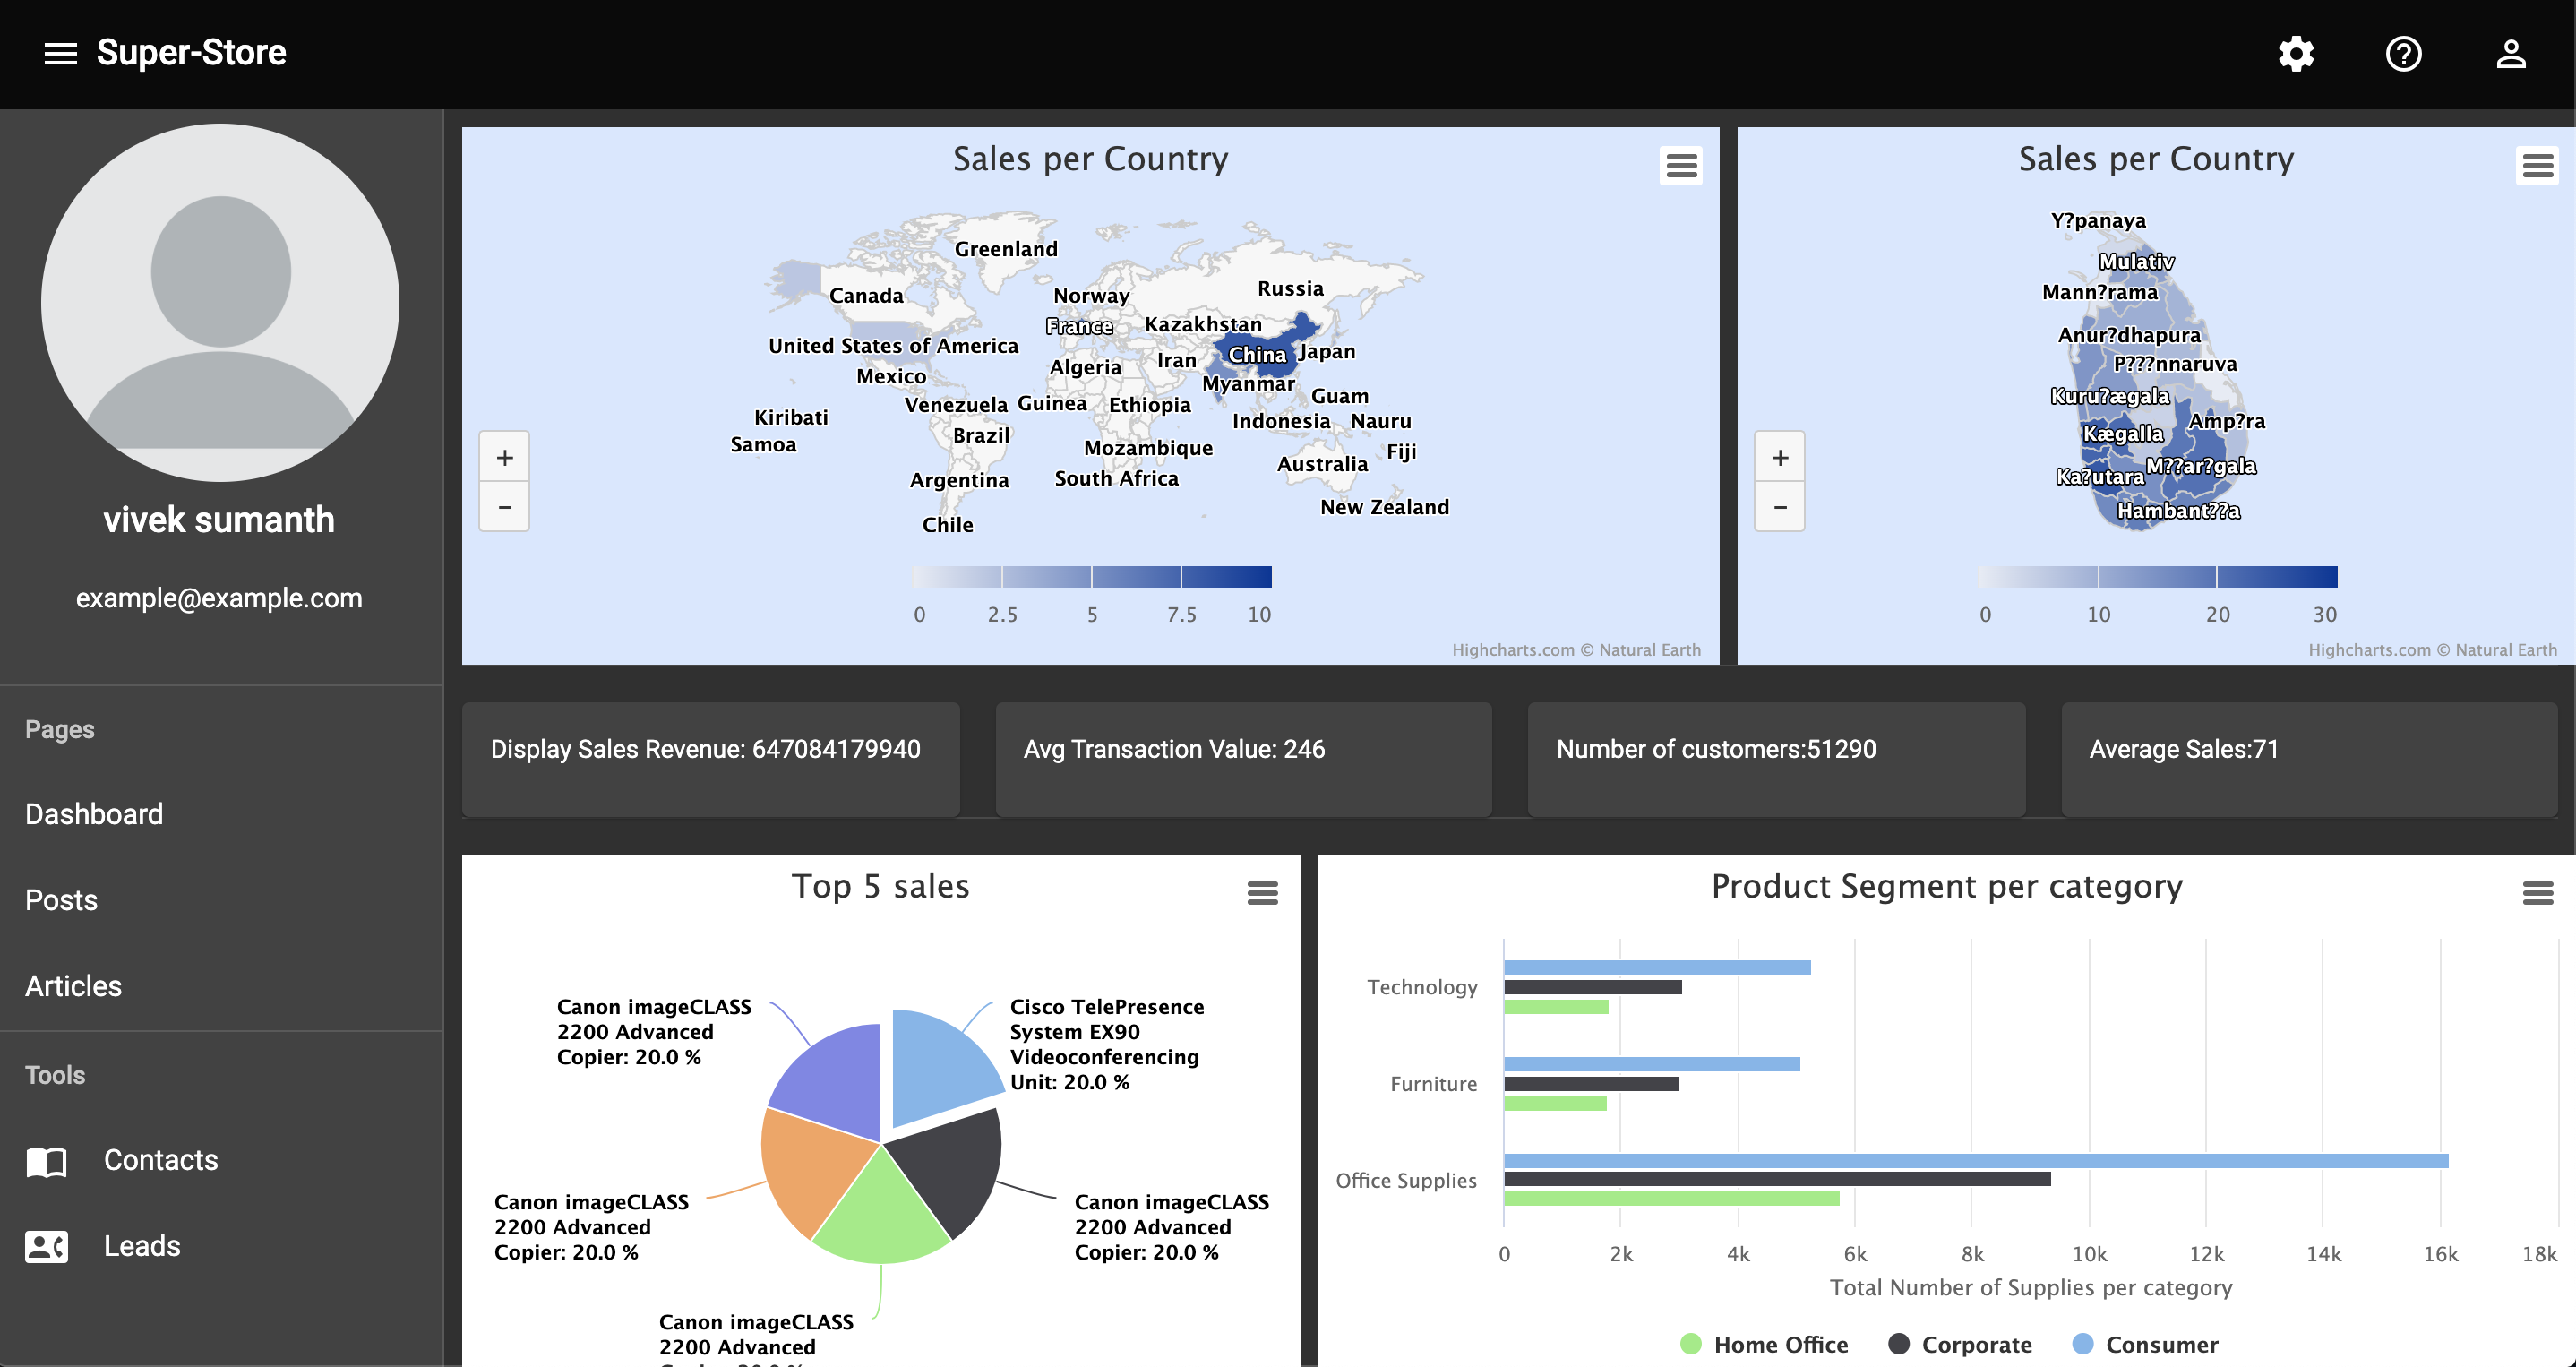Click the blue color gradient scale below the map
Viewport: 2576px width, 1367px height.
pyautogui.click(x=1091, y=577)
